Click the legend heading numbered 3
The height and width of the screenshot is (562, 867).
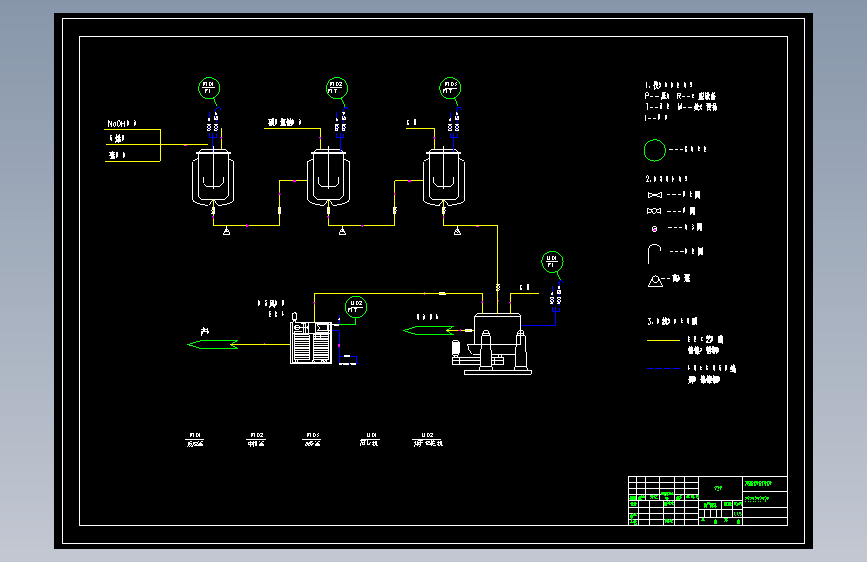[x=672, y=321]
